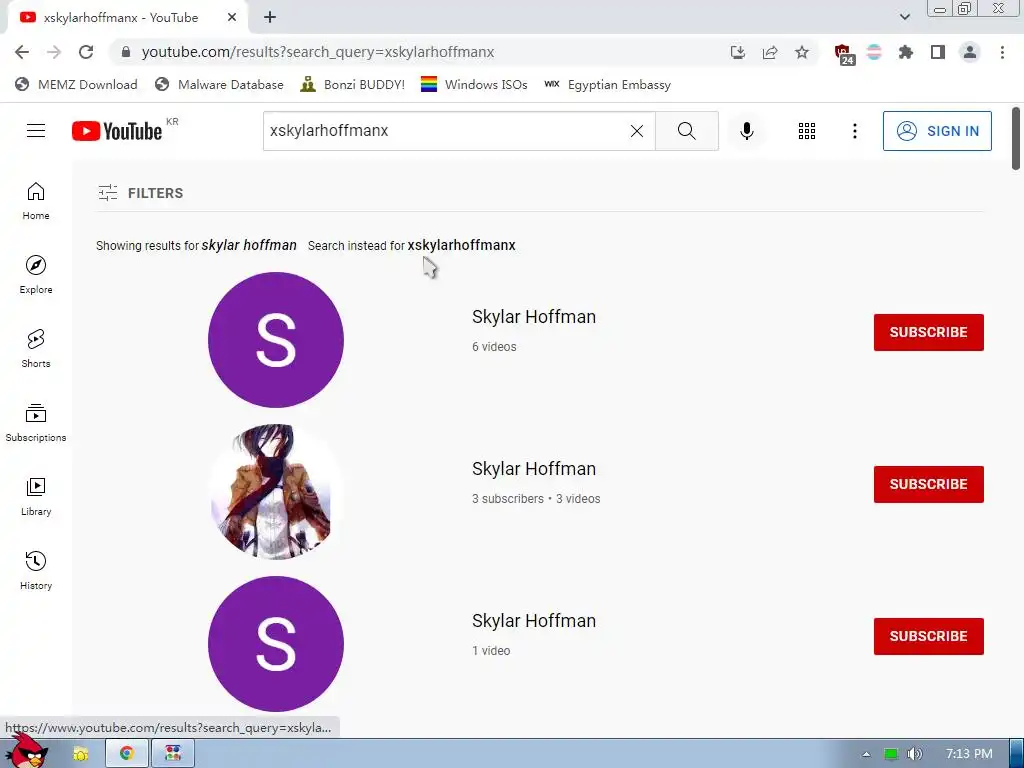
Task: Open the Extensions puzzle-piece menu
Action: click(x=906, y=52)
